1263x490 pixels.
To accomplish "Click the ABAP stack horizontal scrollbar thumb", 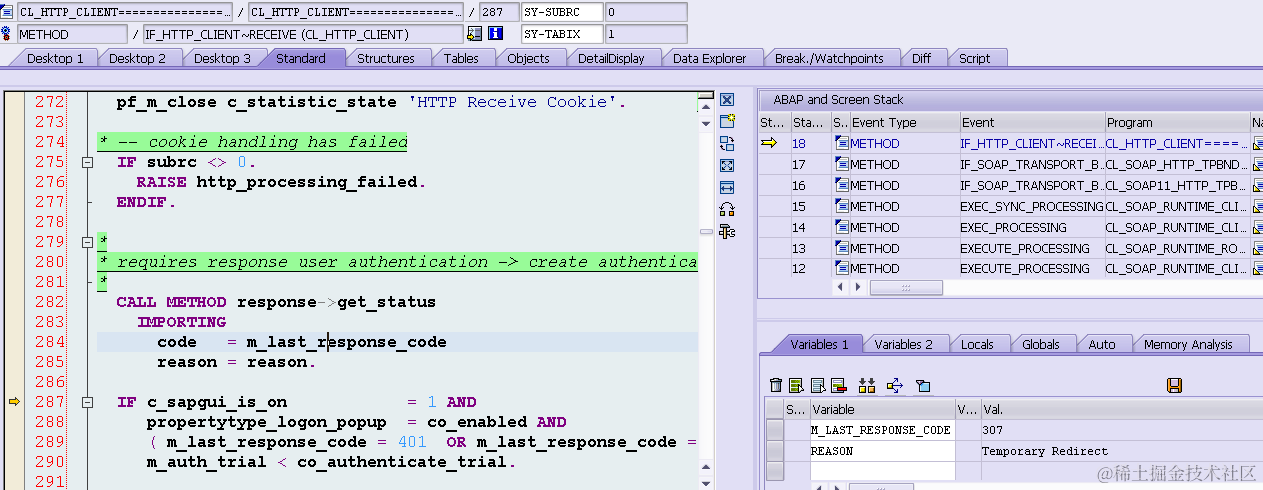I will 906,288.
